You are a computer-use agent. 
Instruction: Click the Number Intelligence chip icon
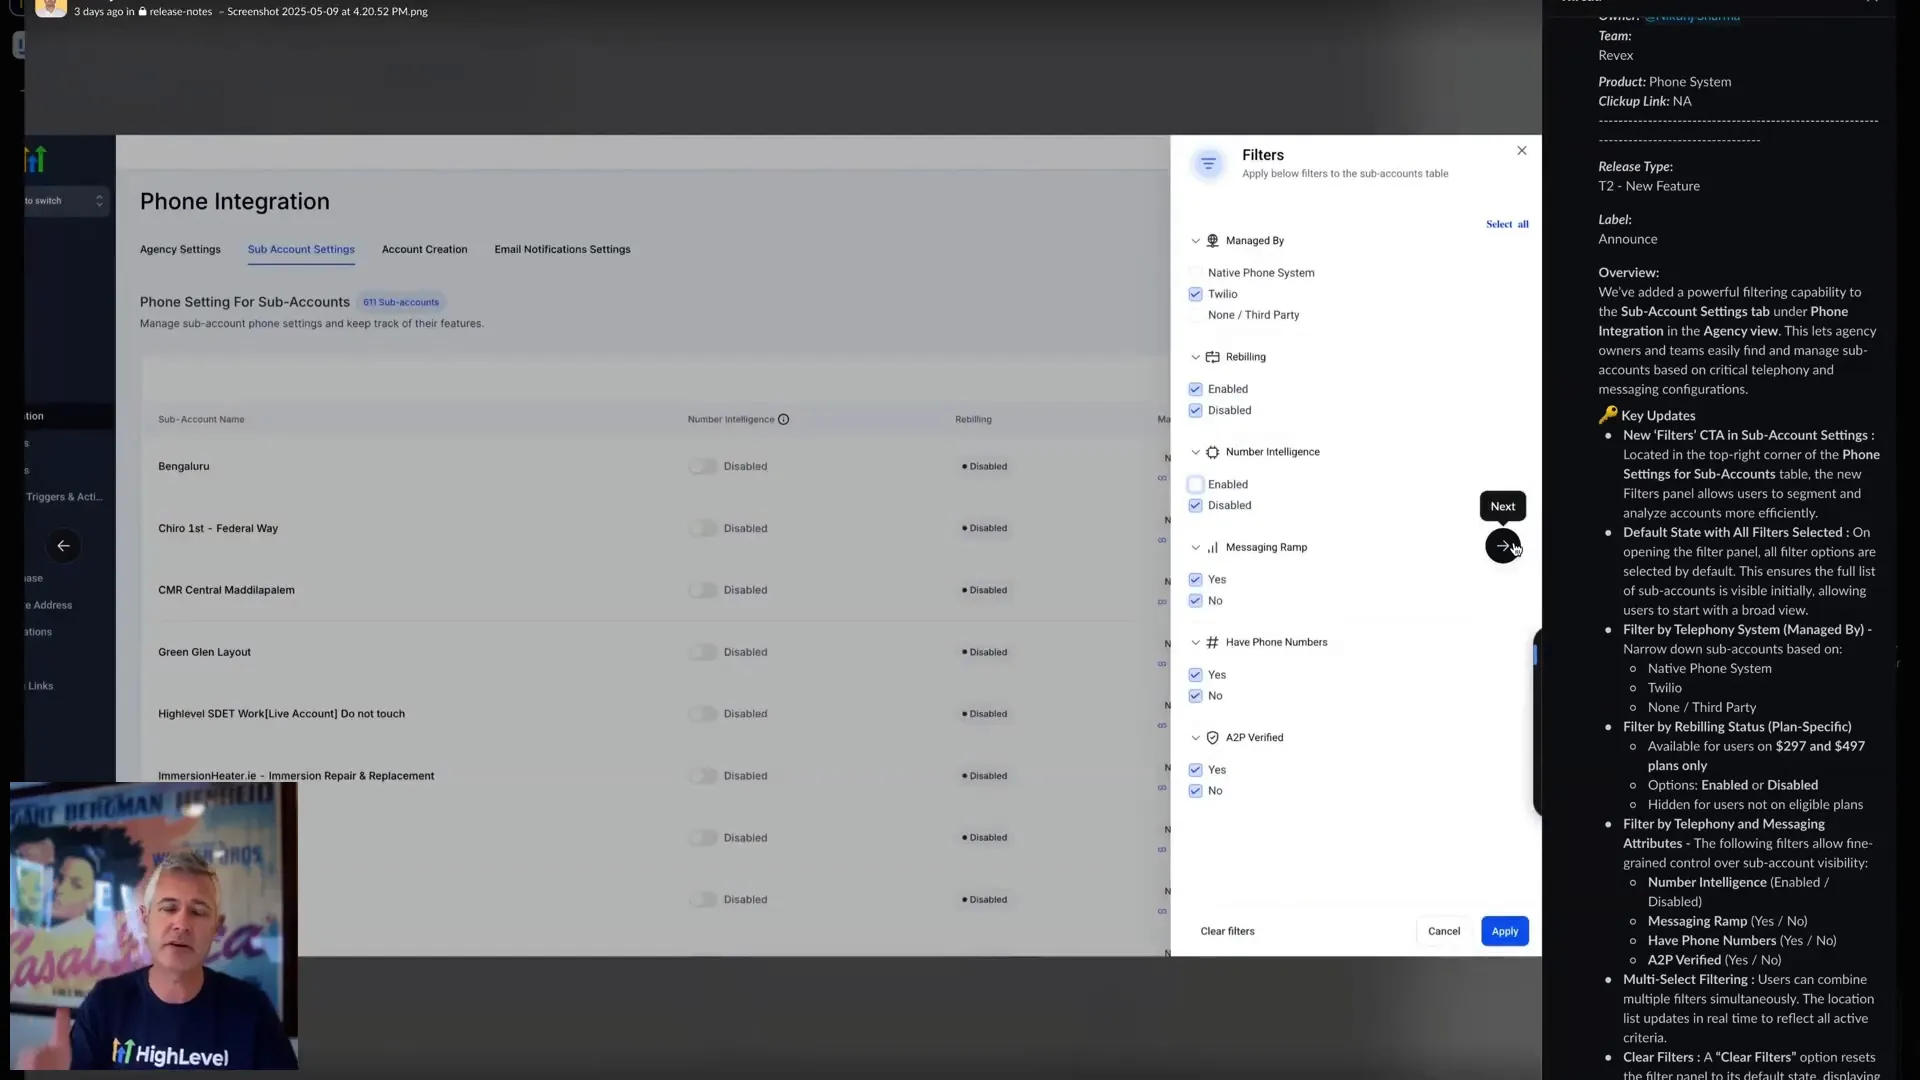[x=1212, y=452]
